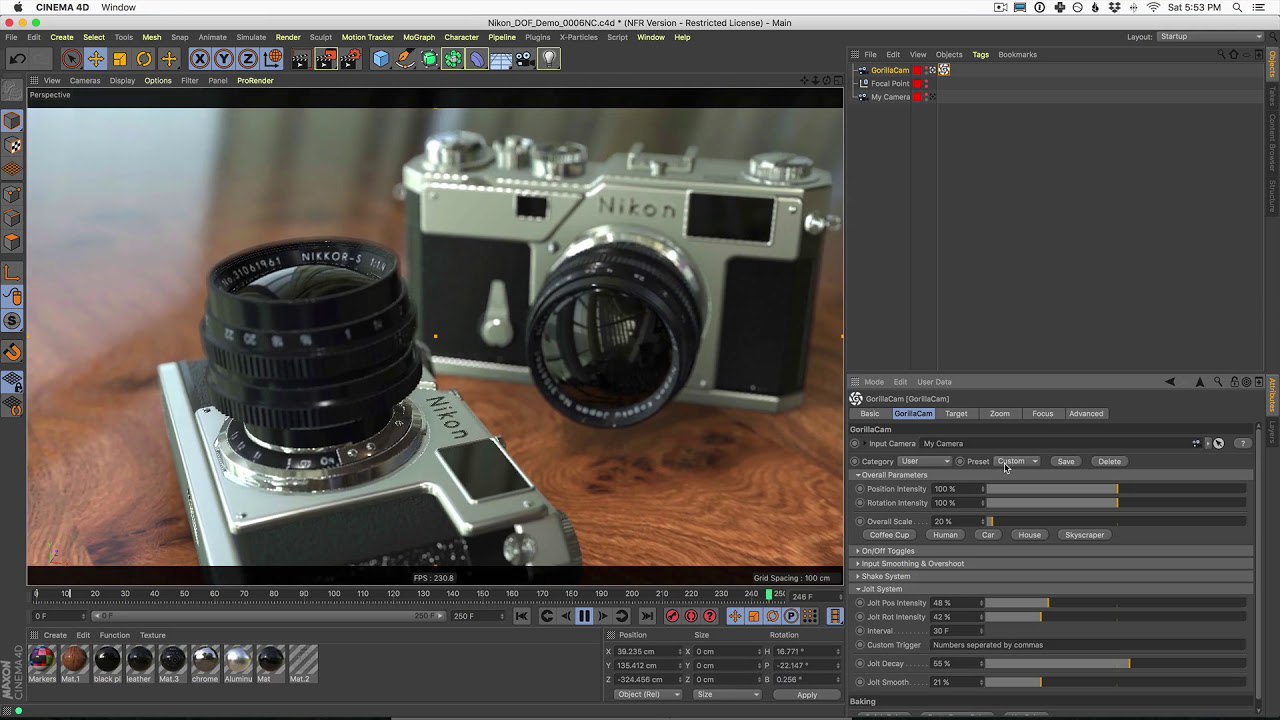Toggle Autokeying red button
The image size is (1280, 720).
[691, 616]
